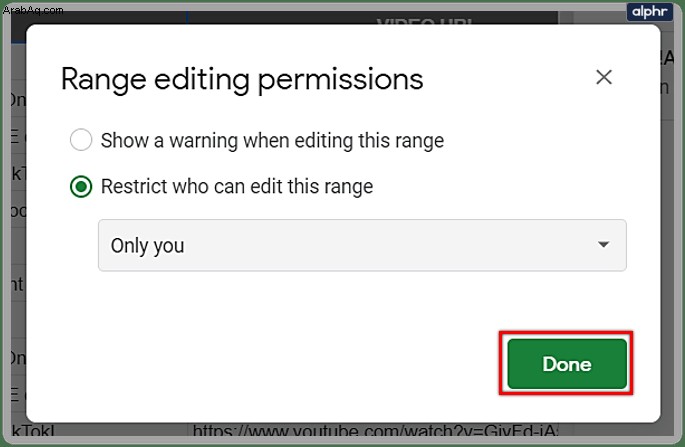
Task: Open the YouTube link in the background cell
Action: pos(375,431)
